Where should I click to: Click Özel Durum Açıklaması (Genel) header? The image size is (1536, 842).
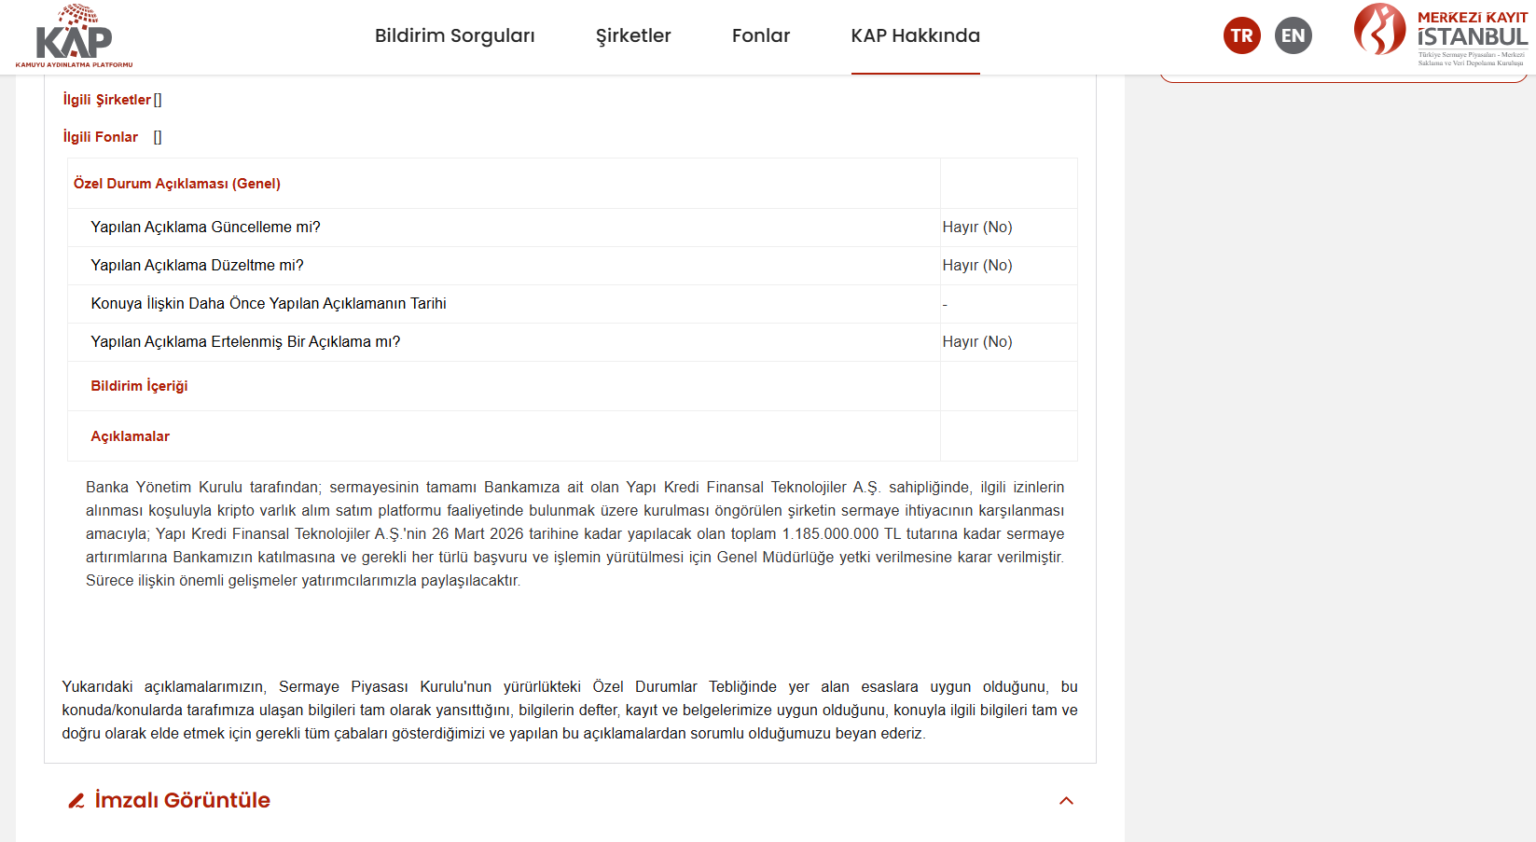[177, 183]
